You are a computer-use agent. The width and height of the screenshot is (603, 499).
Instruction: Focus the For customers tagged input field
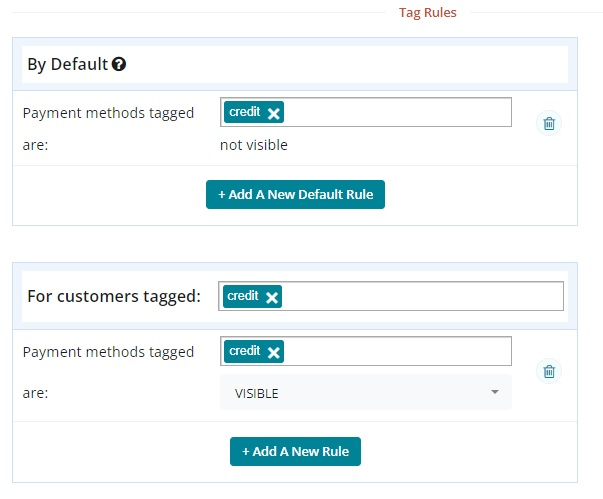click(420, 297)
